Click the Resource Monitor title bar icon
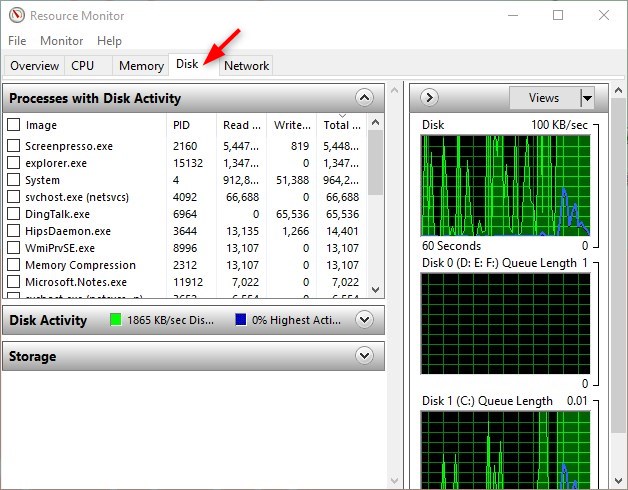Viewport: 628px width, 490px height. pos(16,15)
